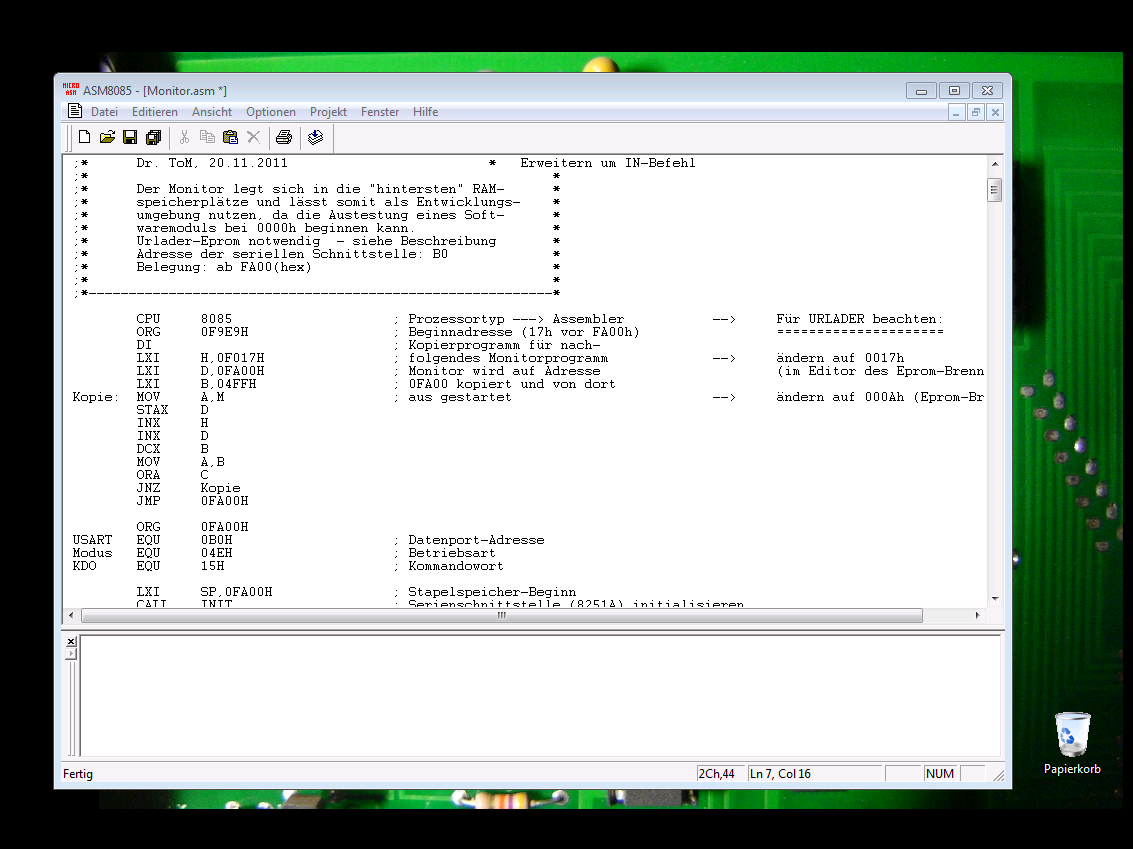Image resolution: width=1133 pixels, height=849 pixels.
Task: Click the vertical scrollbar up arrow
Action: pos(995,164)
